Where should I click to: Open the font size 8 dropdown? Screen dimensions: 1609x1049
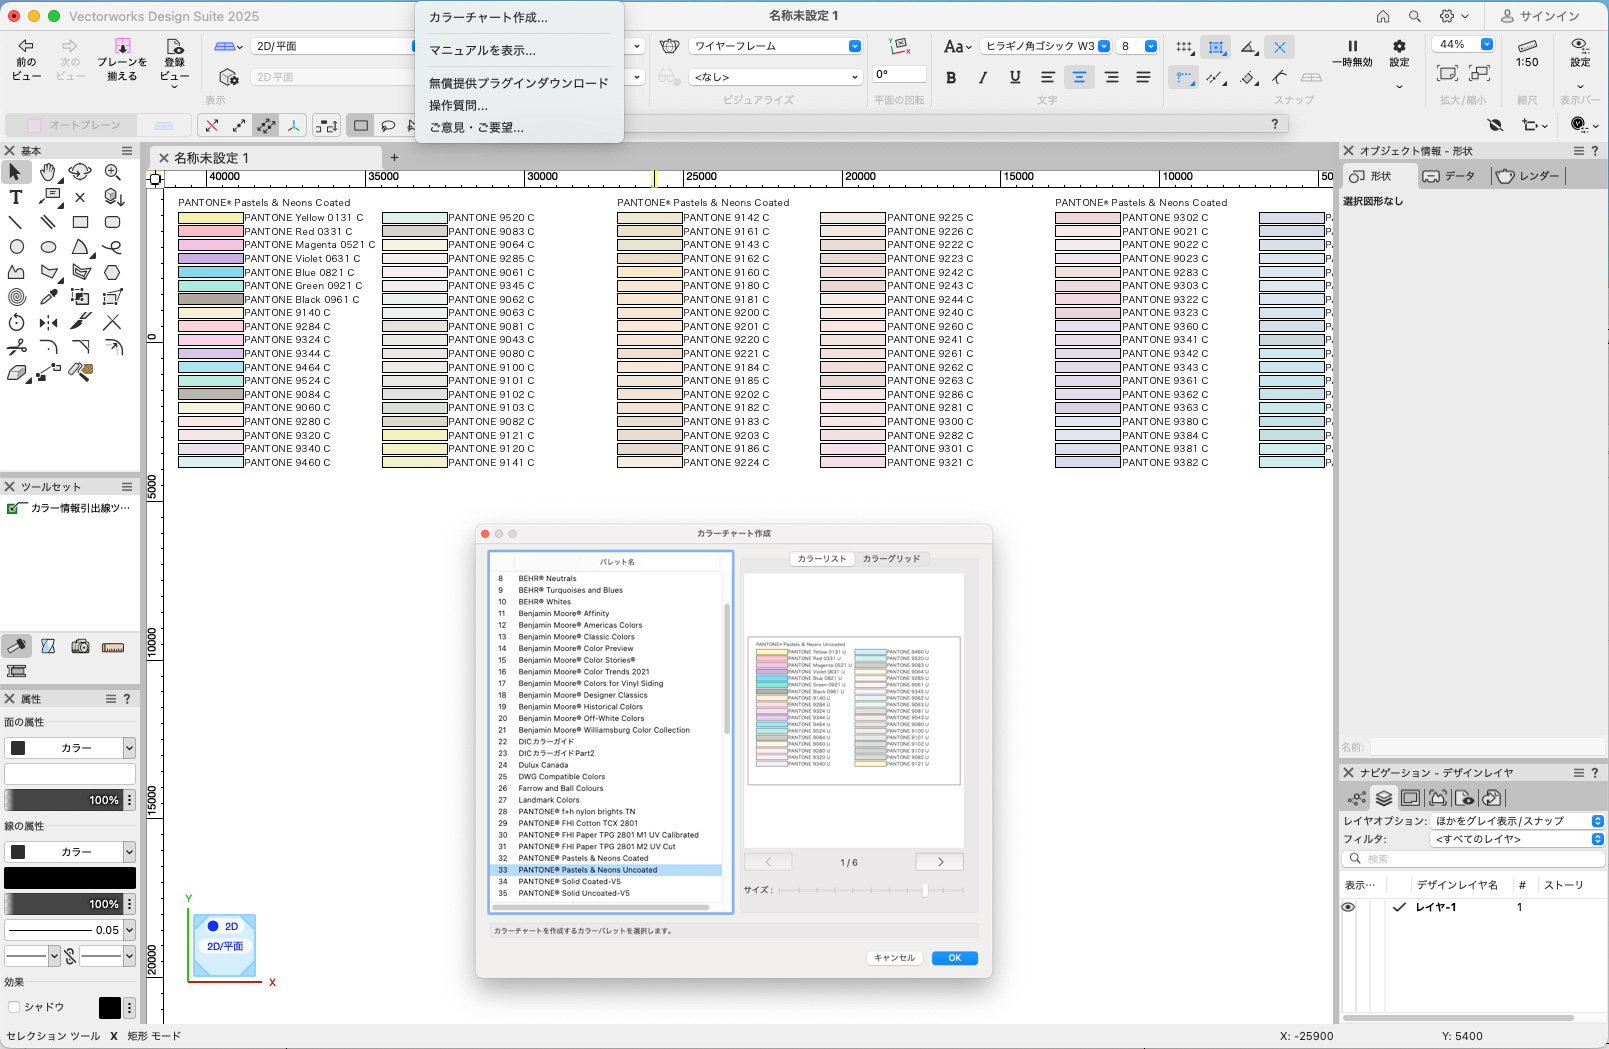tap(1138, 46)
